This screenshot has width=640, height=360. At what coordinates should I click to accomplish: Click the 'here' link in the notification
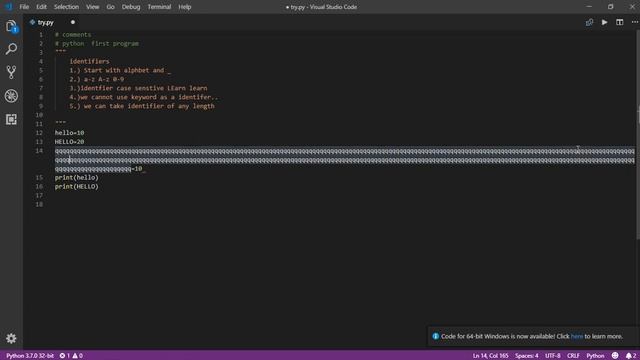[x=576, y=336]
